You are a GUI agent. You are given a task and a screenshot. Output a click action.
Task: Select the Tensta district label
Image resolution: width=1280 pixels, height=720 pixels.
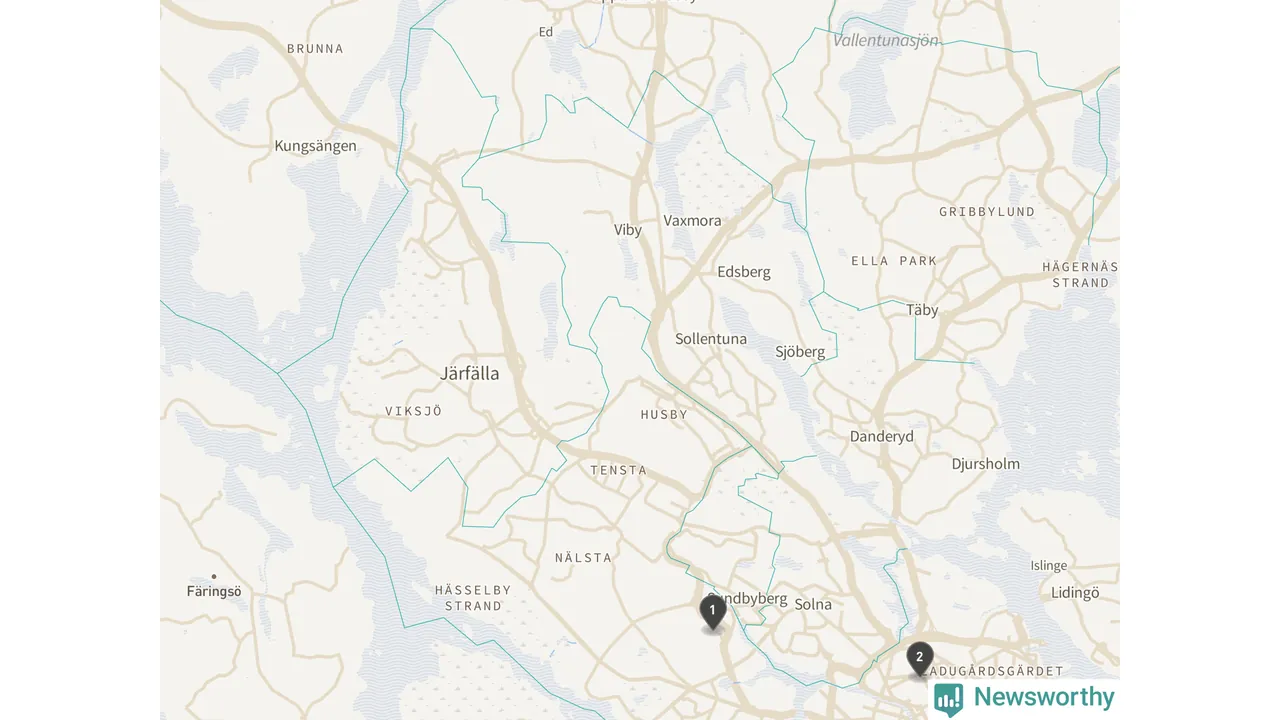coord(618,470)
